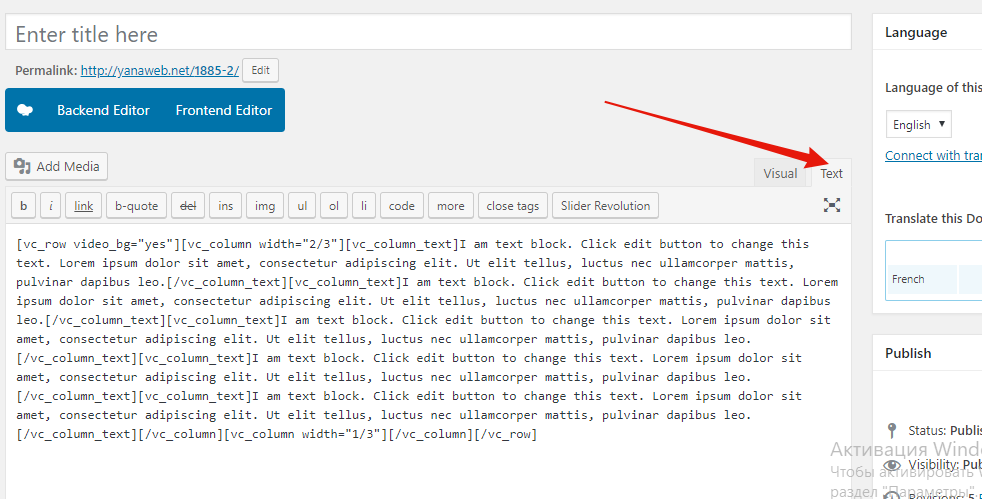Click the link quicktag button
Screen dimensions: 982x499
(x=83, y=206)
